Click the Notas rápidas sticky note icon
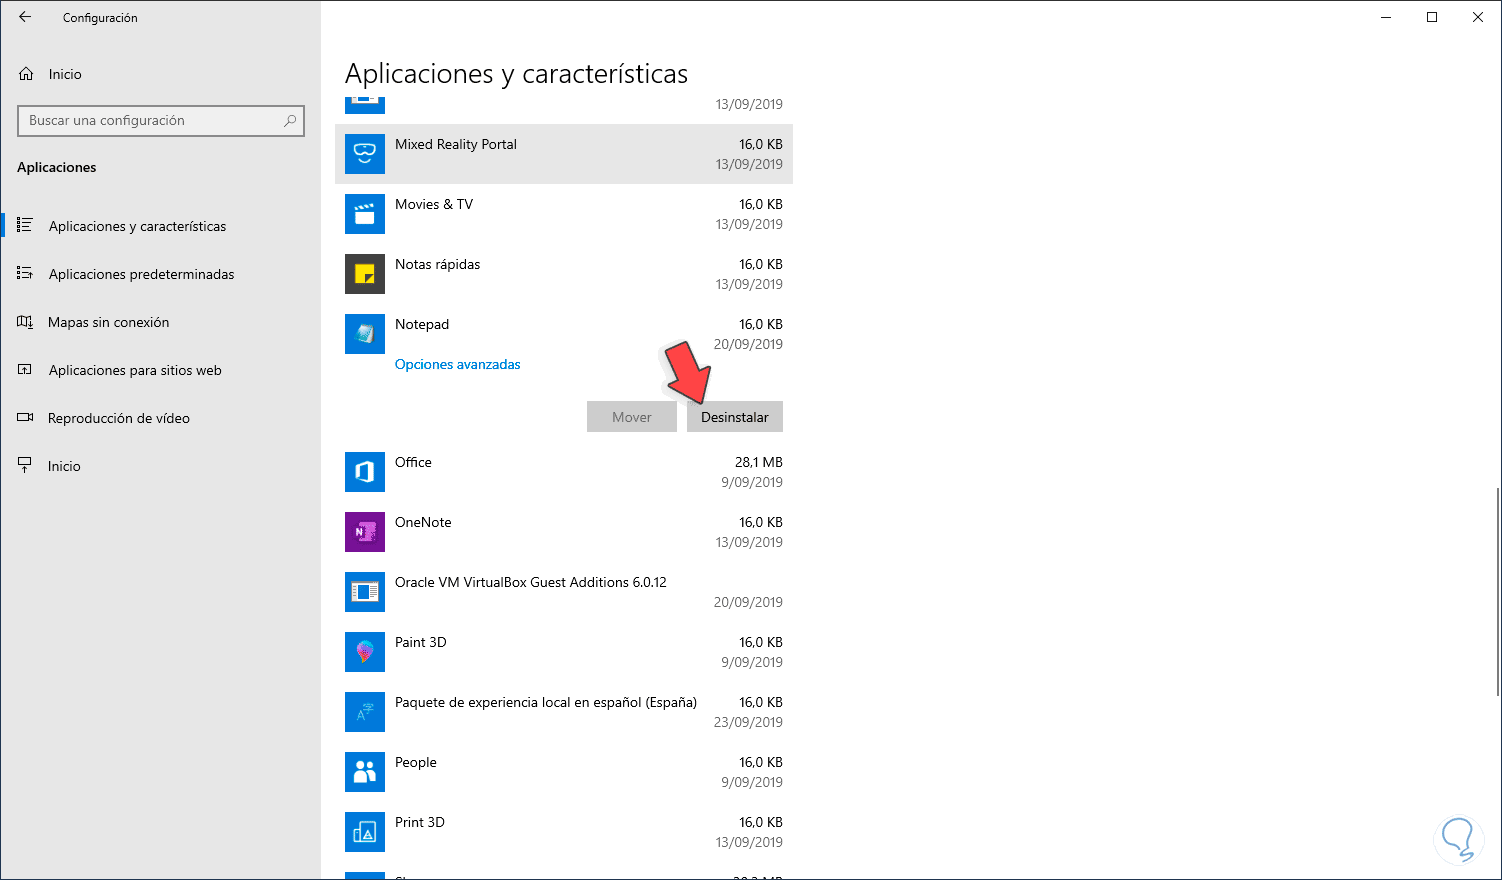 click(x=365, y=274)
